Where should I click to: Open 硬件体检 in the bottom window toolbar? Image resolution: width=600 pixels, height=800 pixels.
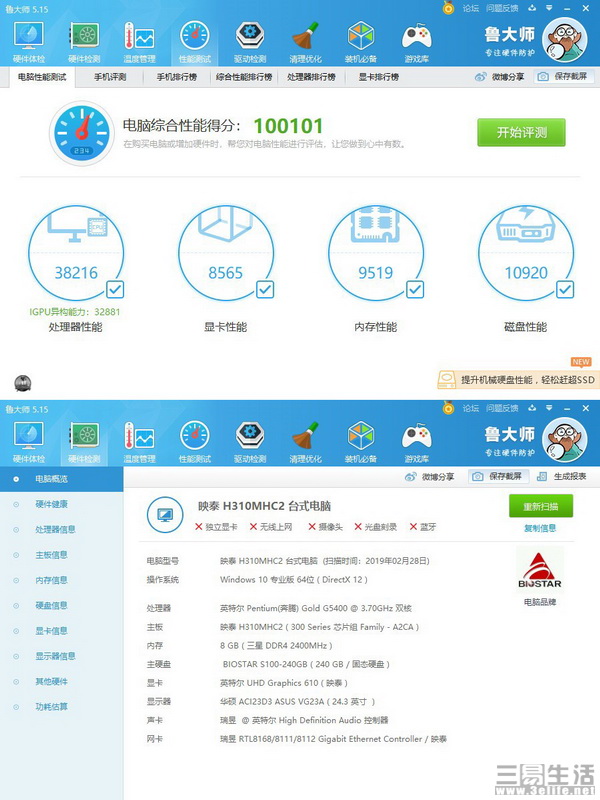(x=29, y=442)
